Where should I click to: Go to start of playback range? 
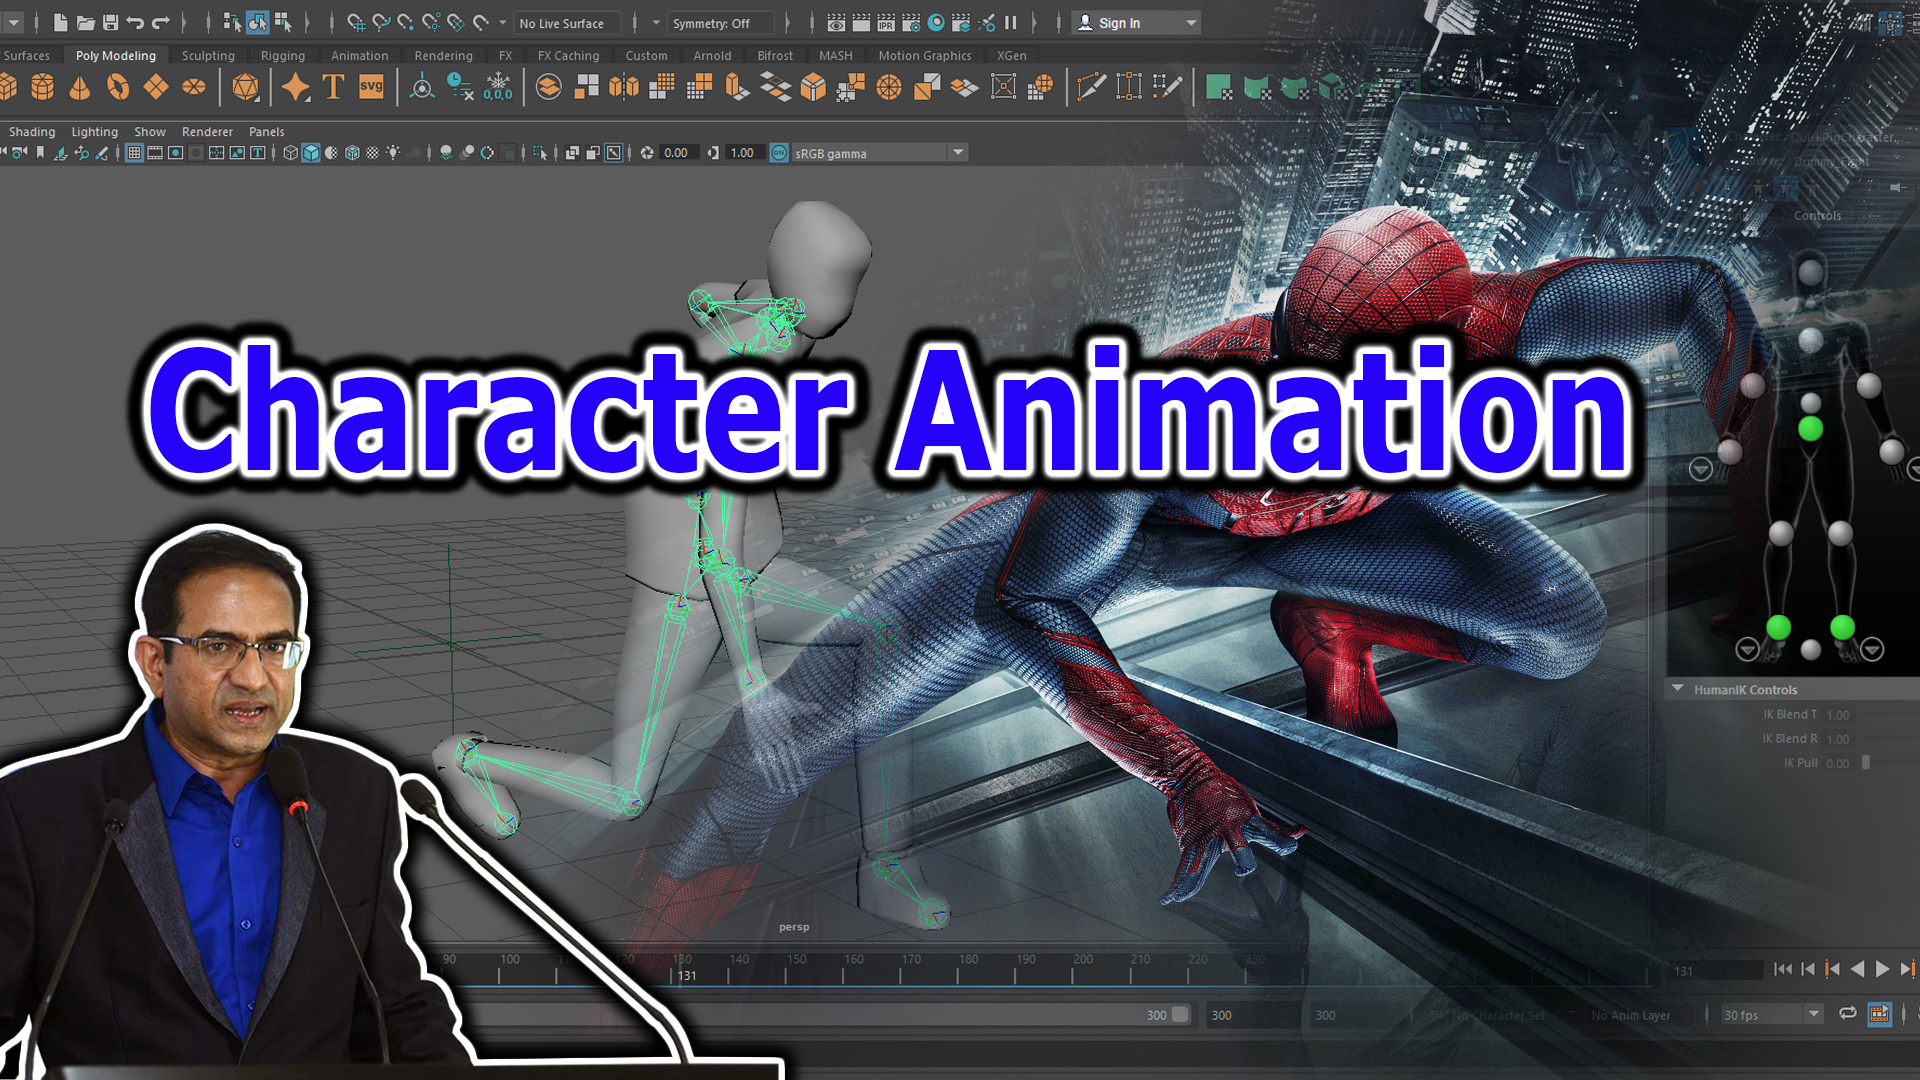click(x=1782, y=969)
